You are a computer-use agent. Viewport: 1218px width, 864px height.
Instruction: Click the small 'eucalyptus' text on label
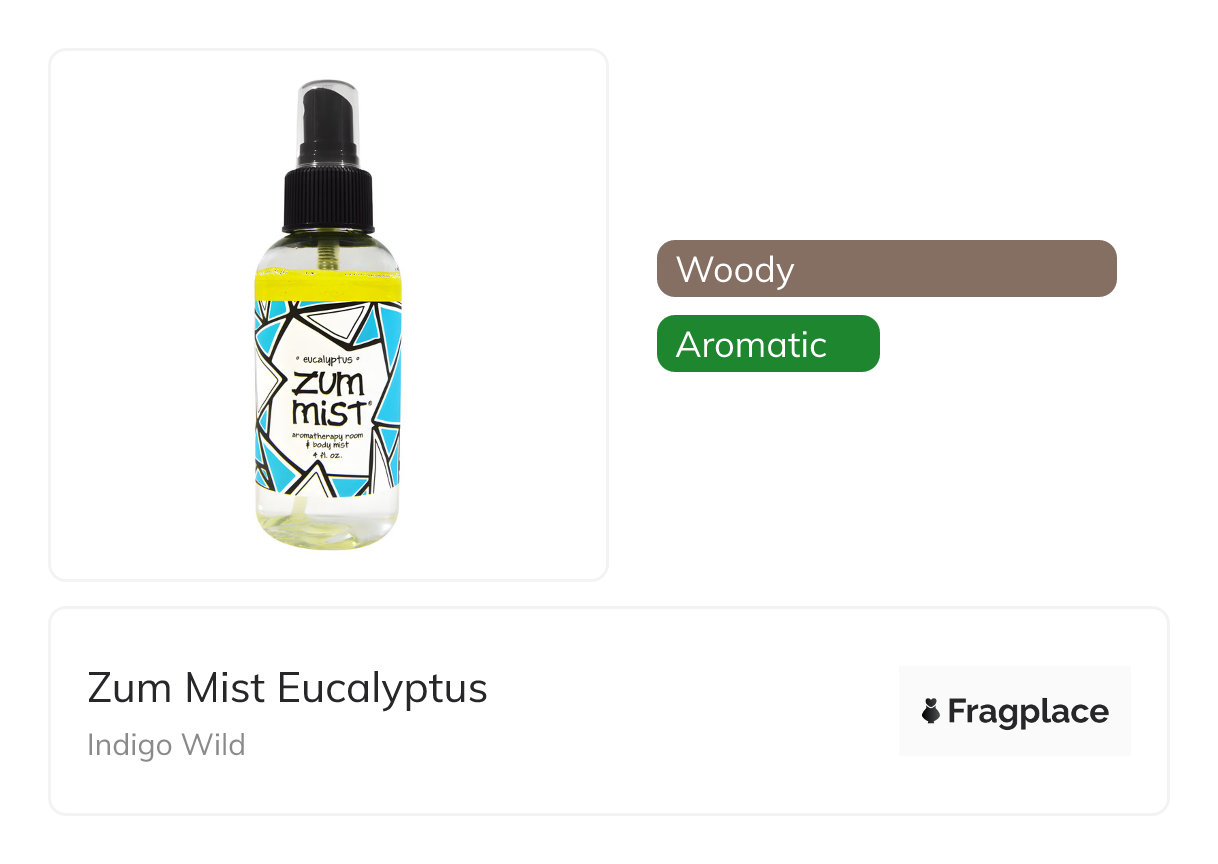(x=329, y=358)
